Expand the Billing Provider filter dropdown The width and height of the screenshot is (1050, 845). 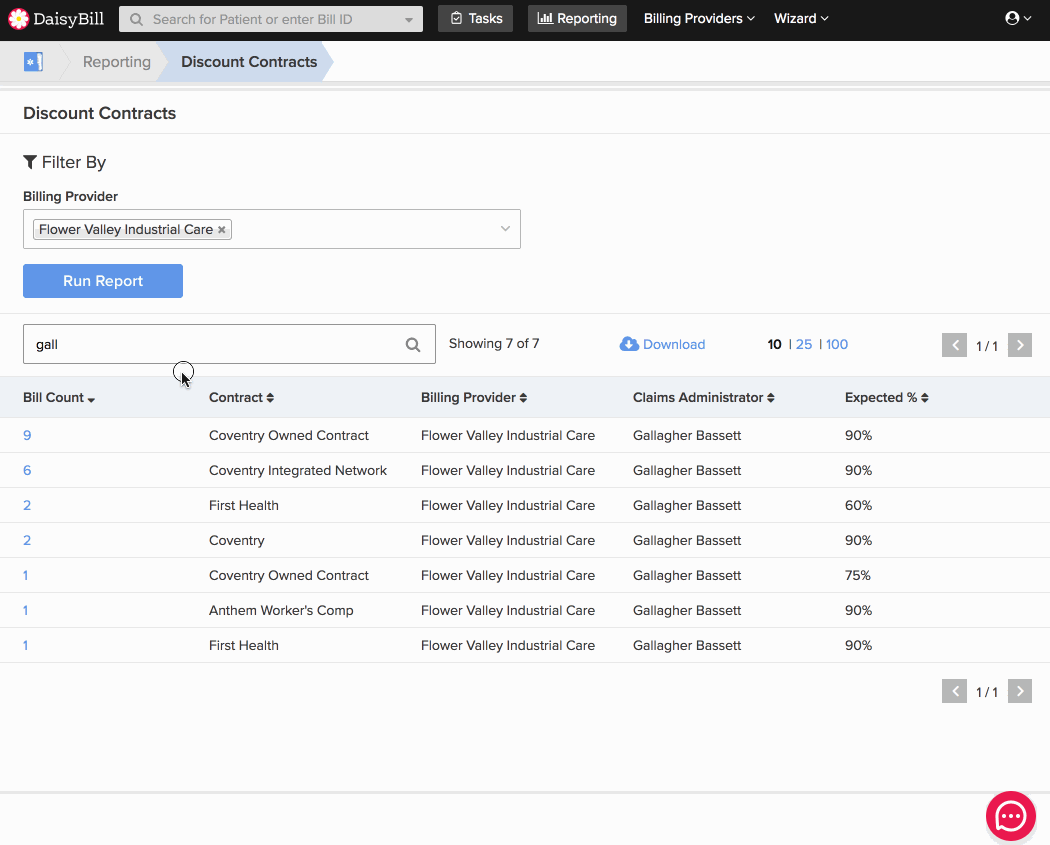coord(506,229)
